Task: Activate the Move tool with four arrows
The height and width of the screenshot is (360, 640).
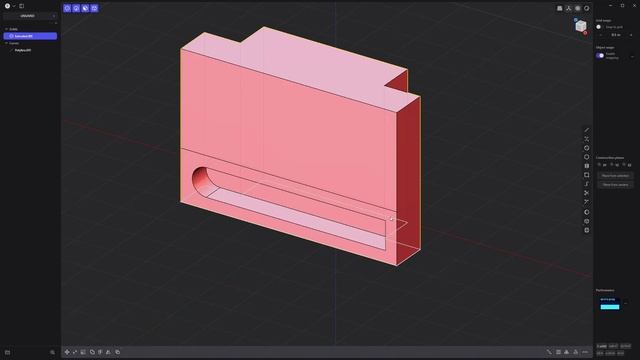Action: point(67,352)
